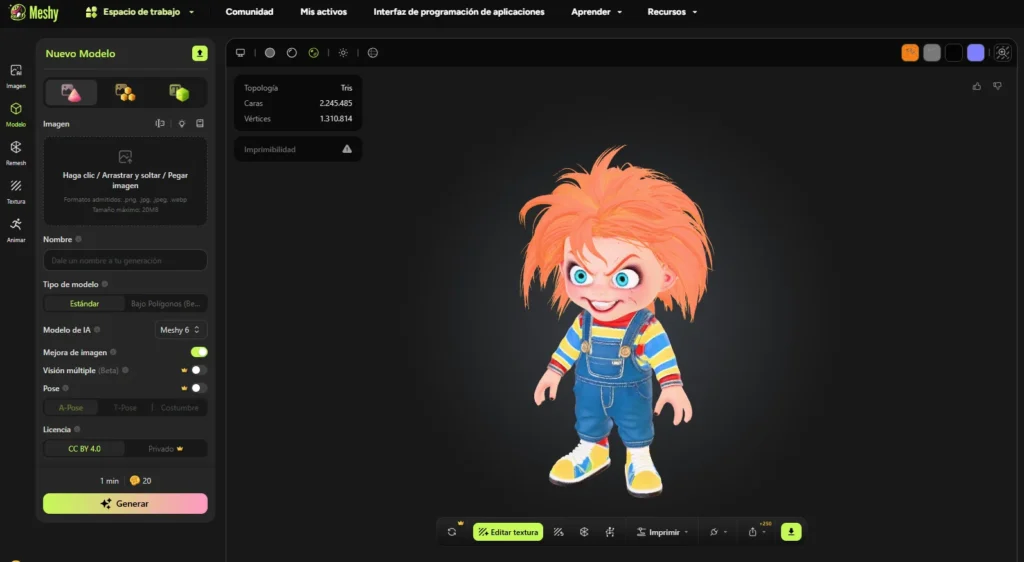Open the Remesh tool in the sidebar
The image size is (1024, 562).
(x=15, y=151)
